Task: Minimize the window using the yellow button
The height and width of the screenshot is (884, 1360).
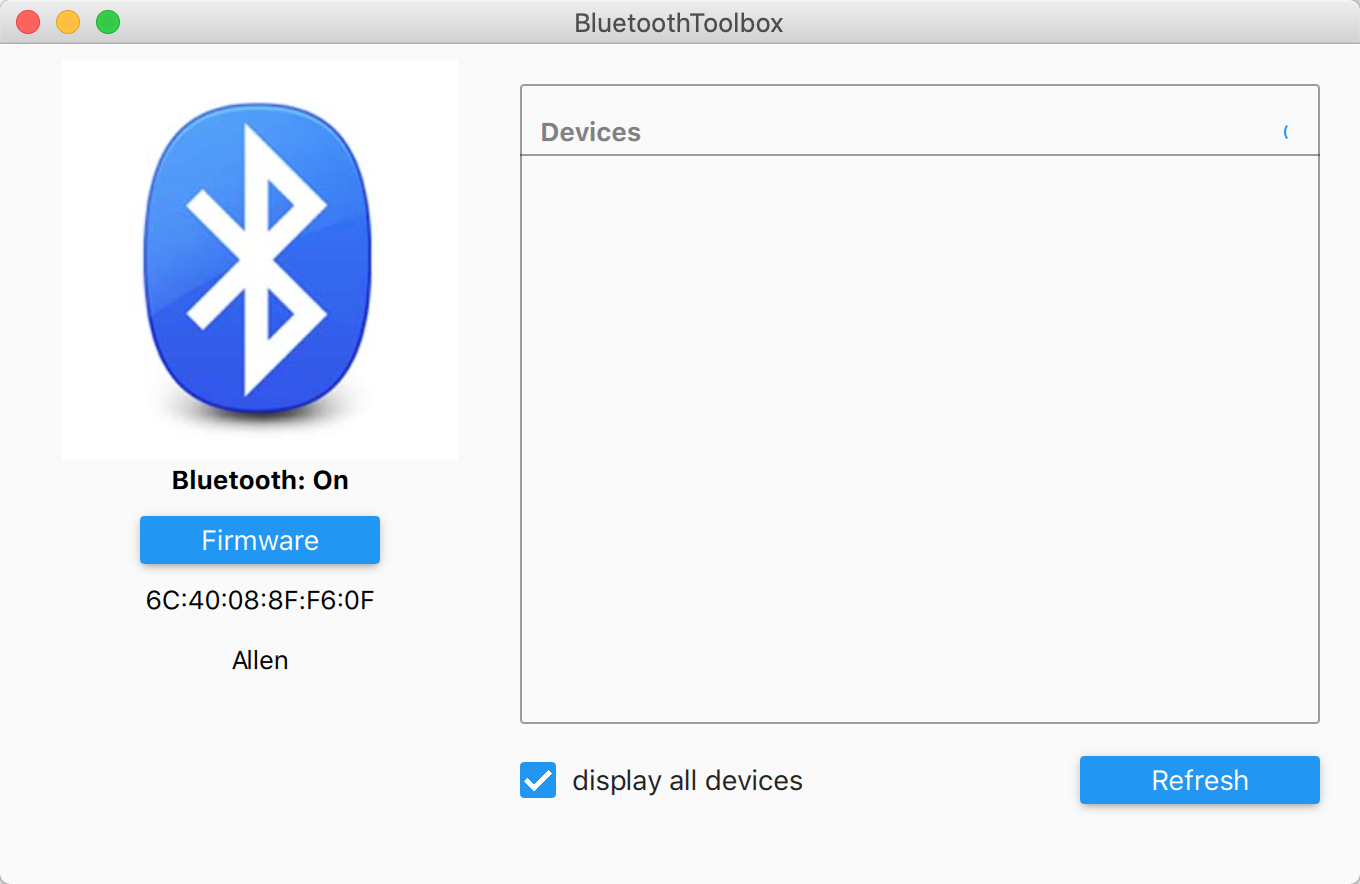Action: click(68, 22)
